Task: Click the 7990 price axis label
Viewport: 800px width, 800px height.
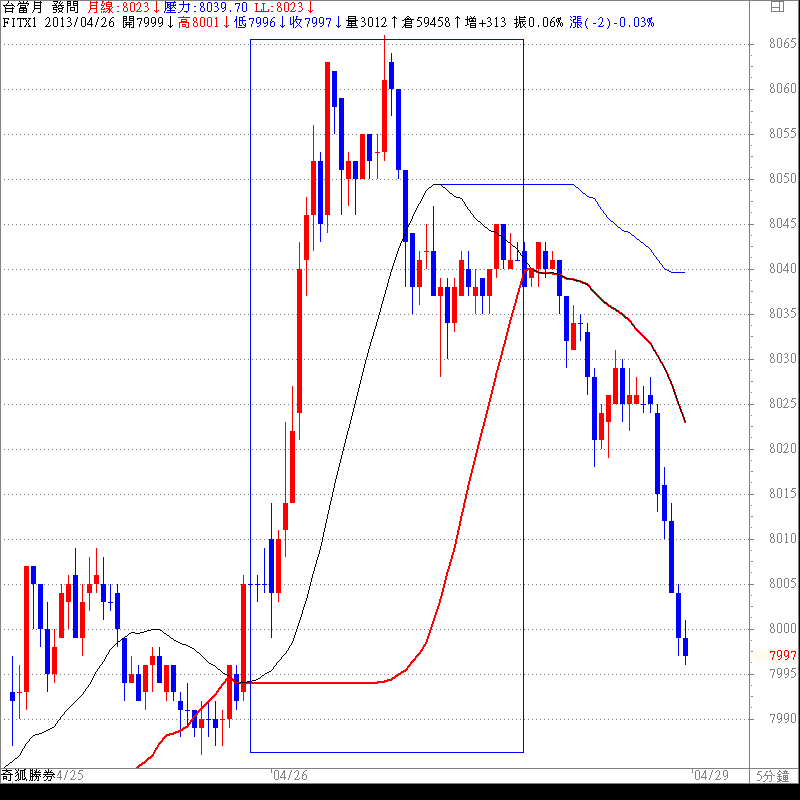Action: [782, 718]
